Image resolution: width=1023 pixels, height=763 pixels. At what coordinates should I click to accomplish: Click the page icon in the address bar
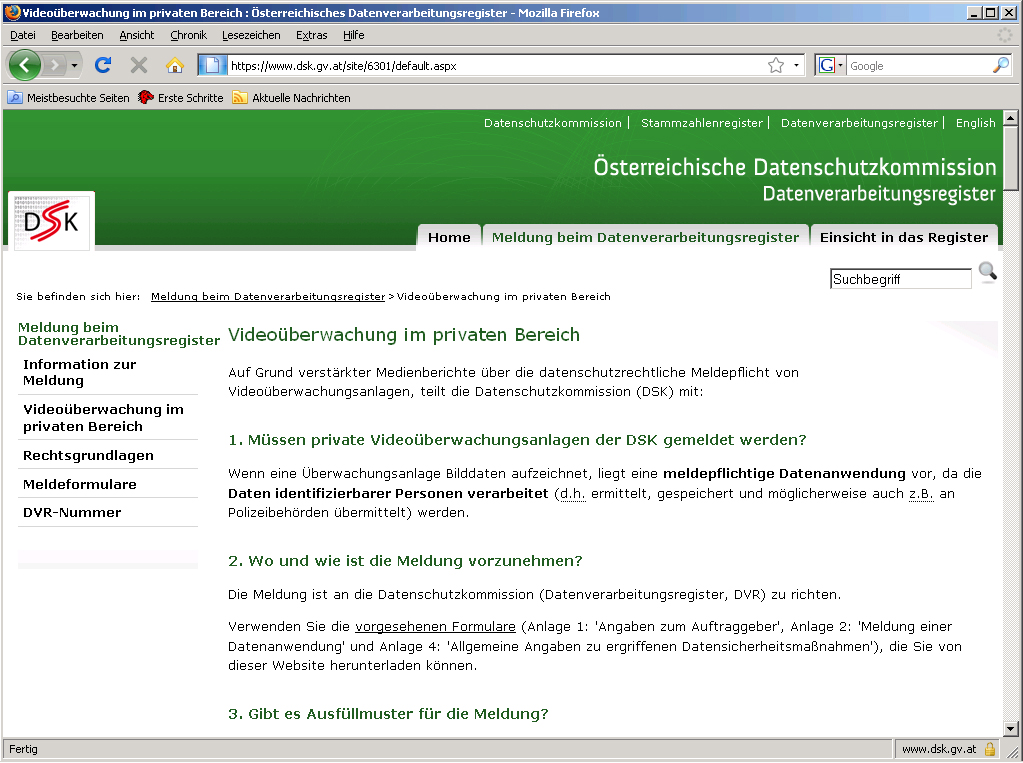coord(213,64)
